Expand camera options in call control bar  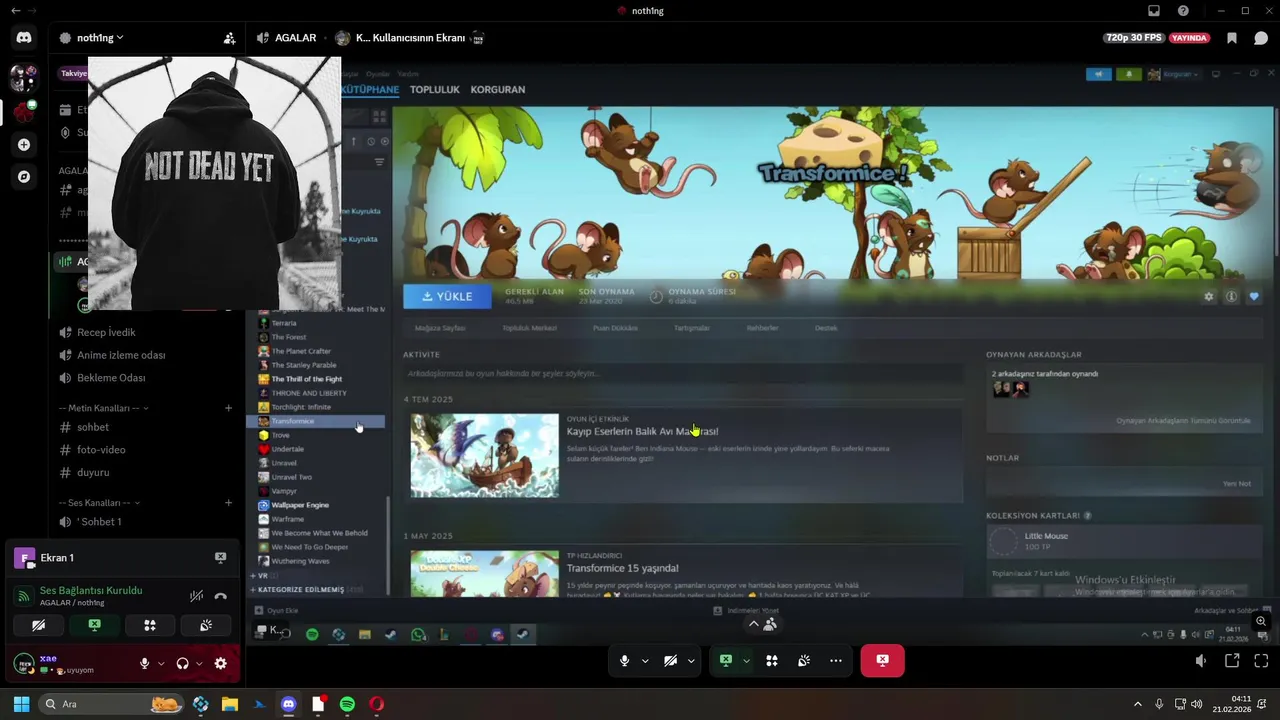click(691, 661)
